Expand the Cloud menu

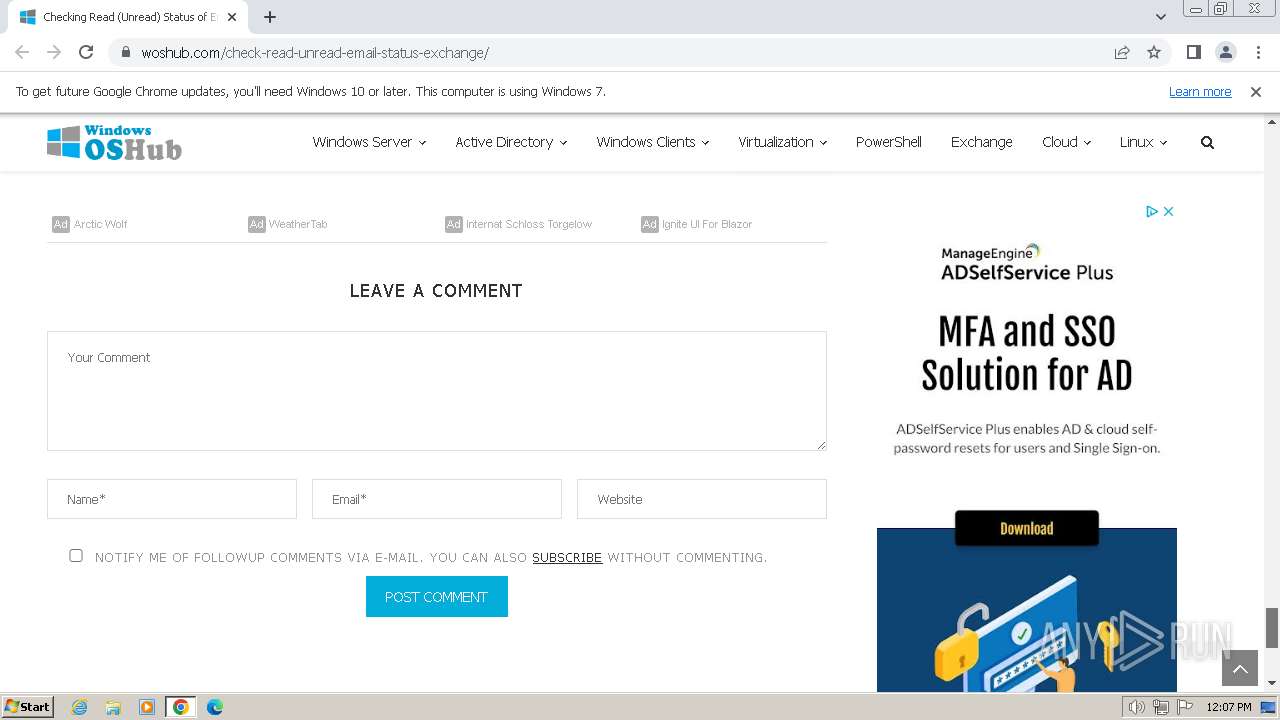point(1066,142)
